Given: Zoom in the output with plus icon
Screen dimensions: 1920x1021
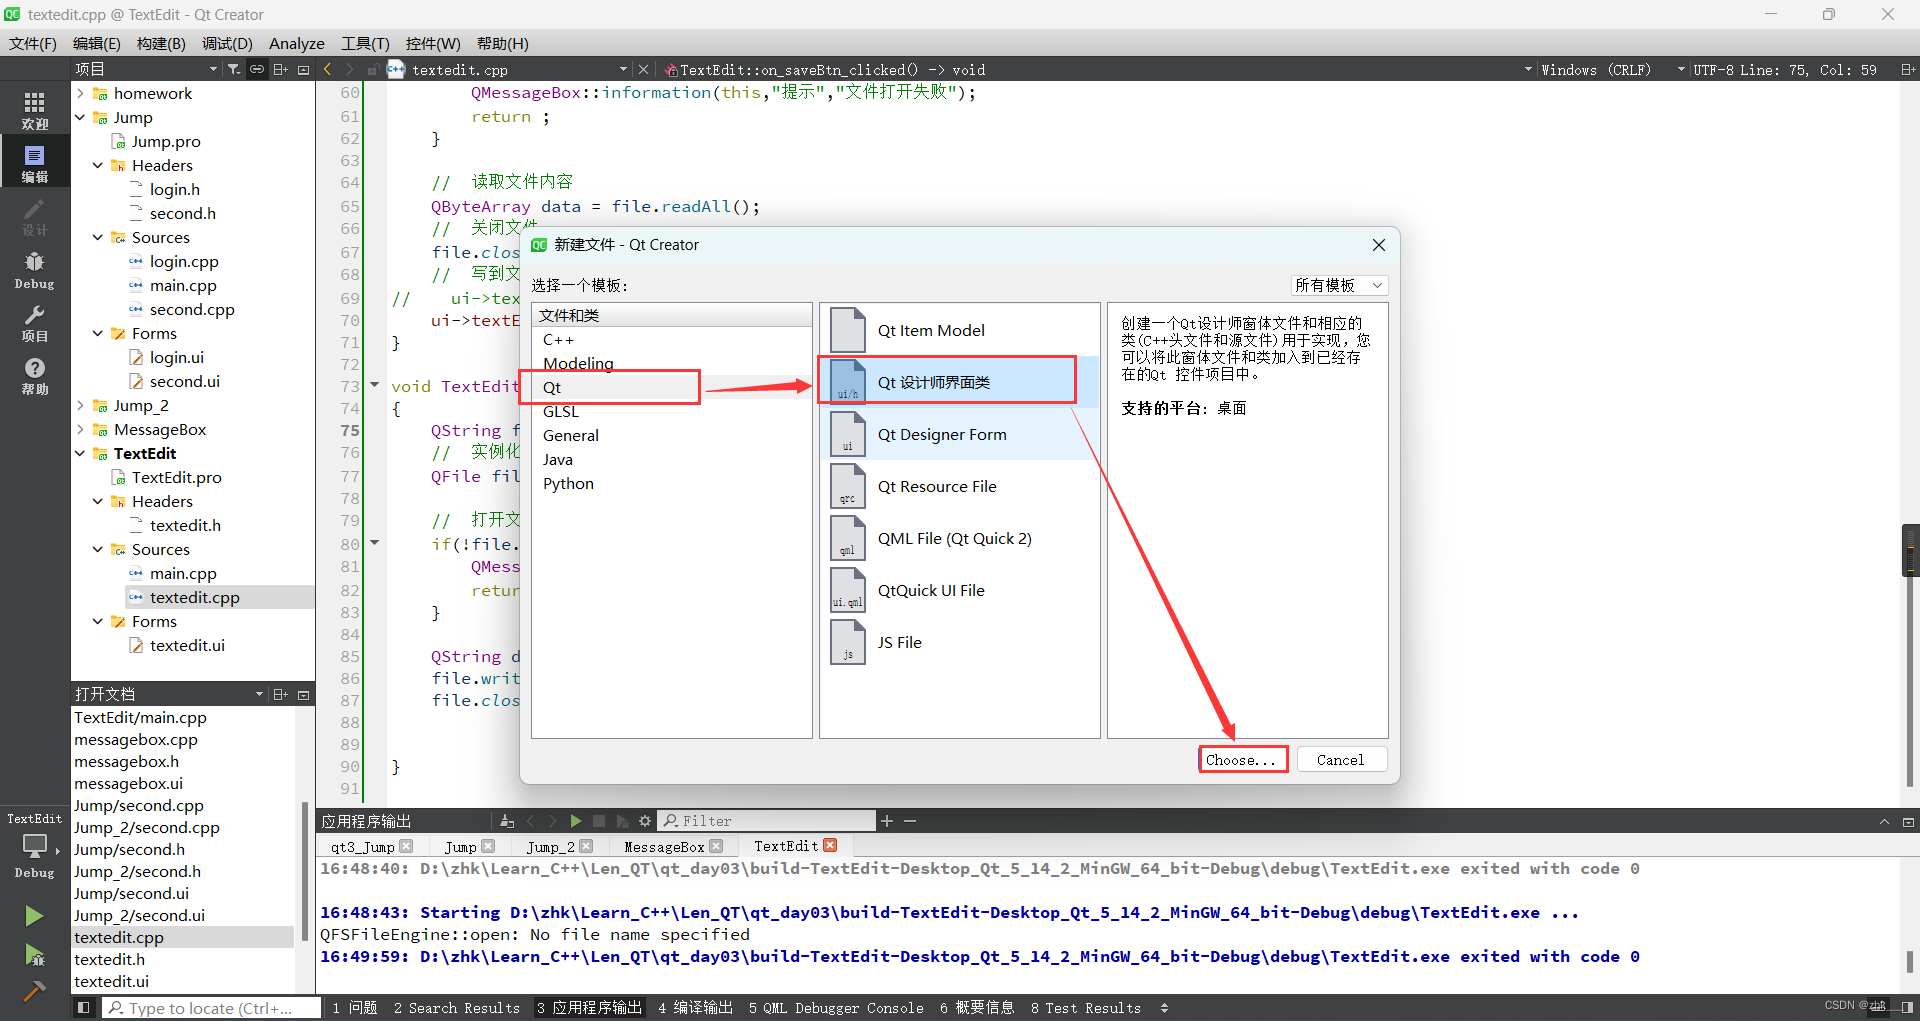Looking at the screenshot, I should tap(887, 821).
